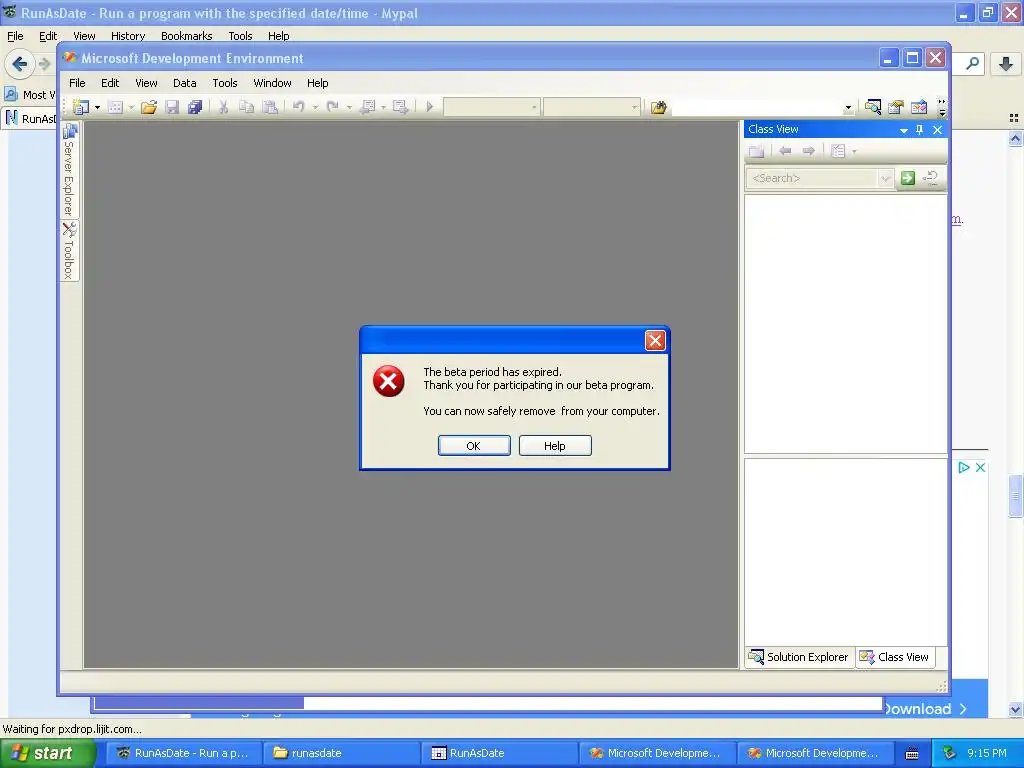
Task: Click the New Project toolbar icon
Action: [81, 107]
